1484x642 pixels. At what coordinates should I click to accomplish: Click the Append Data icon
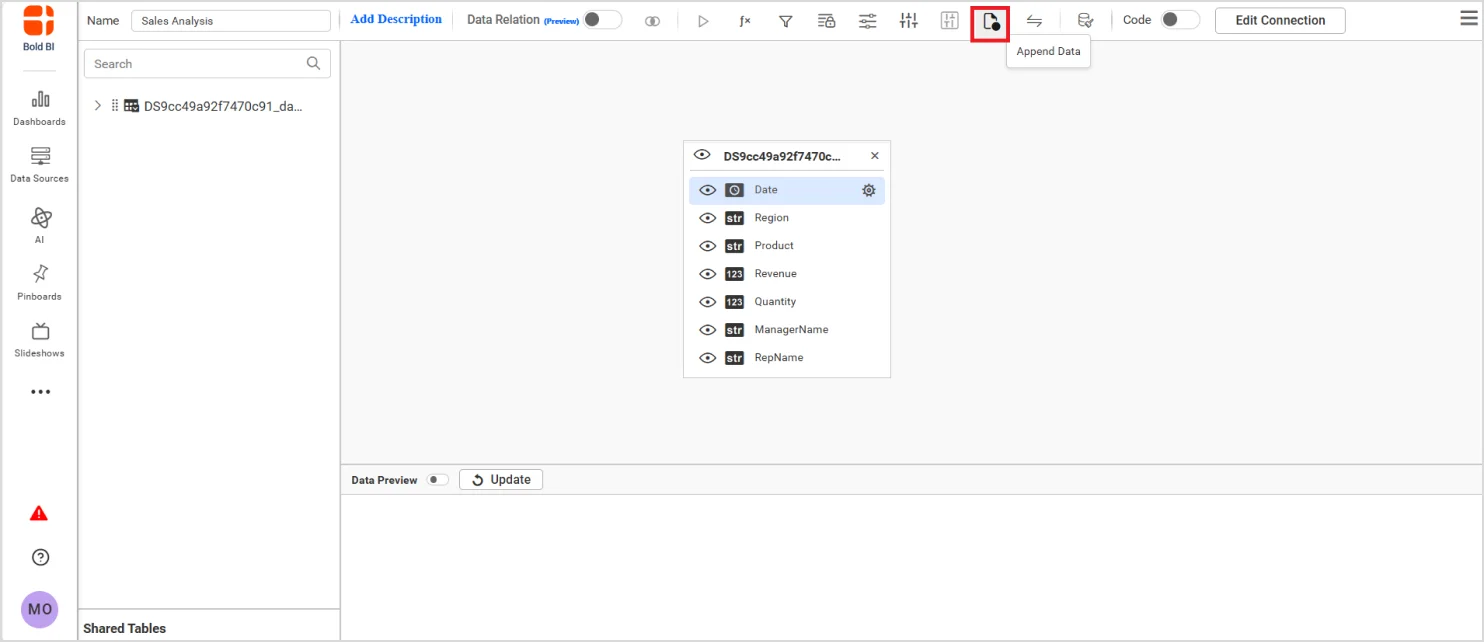click(991, 22)
